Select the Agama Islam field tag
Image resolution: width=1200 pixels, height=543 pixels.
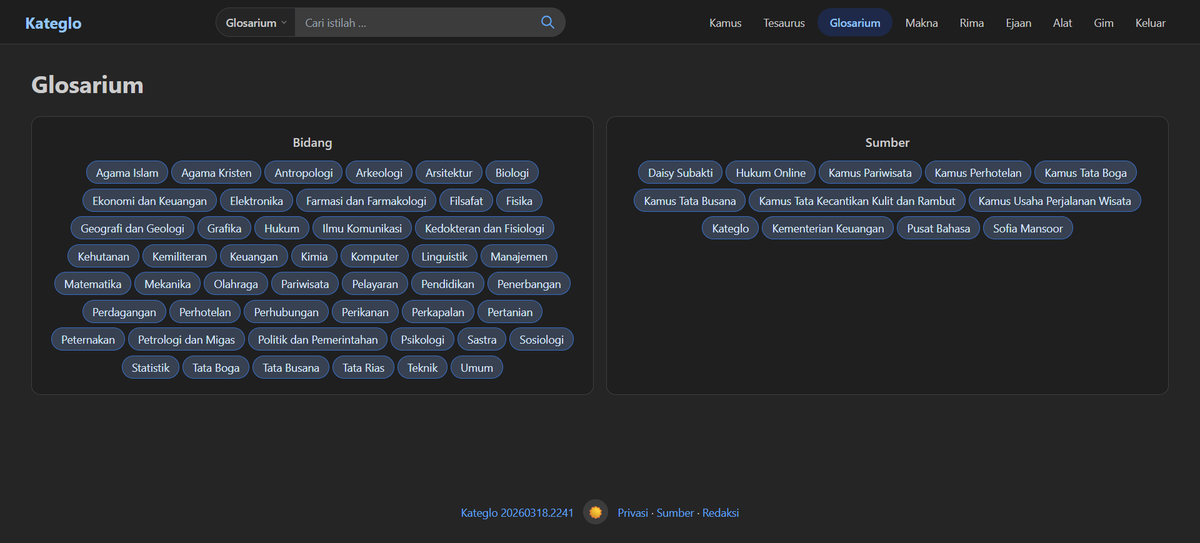click(127, 173)
